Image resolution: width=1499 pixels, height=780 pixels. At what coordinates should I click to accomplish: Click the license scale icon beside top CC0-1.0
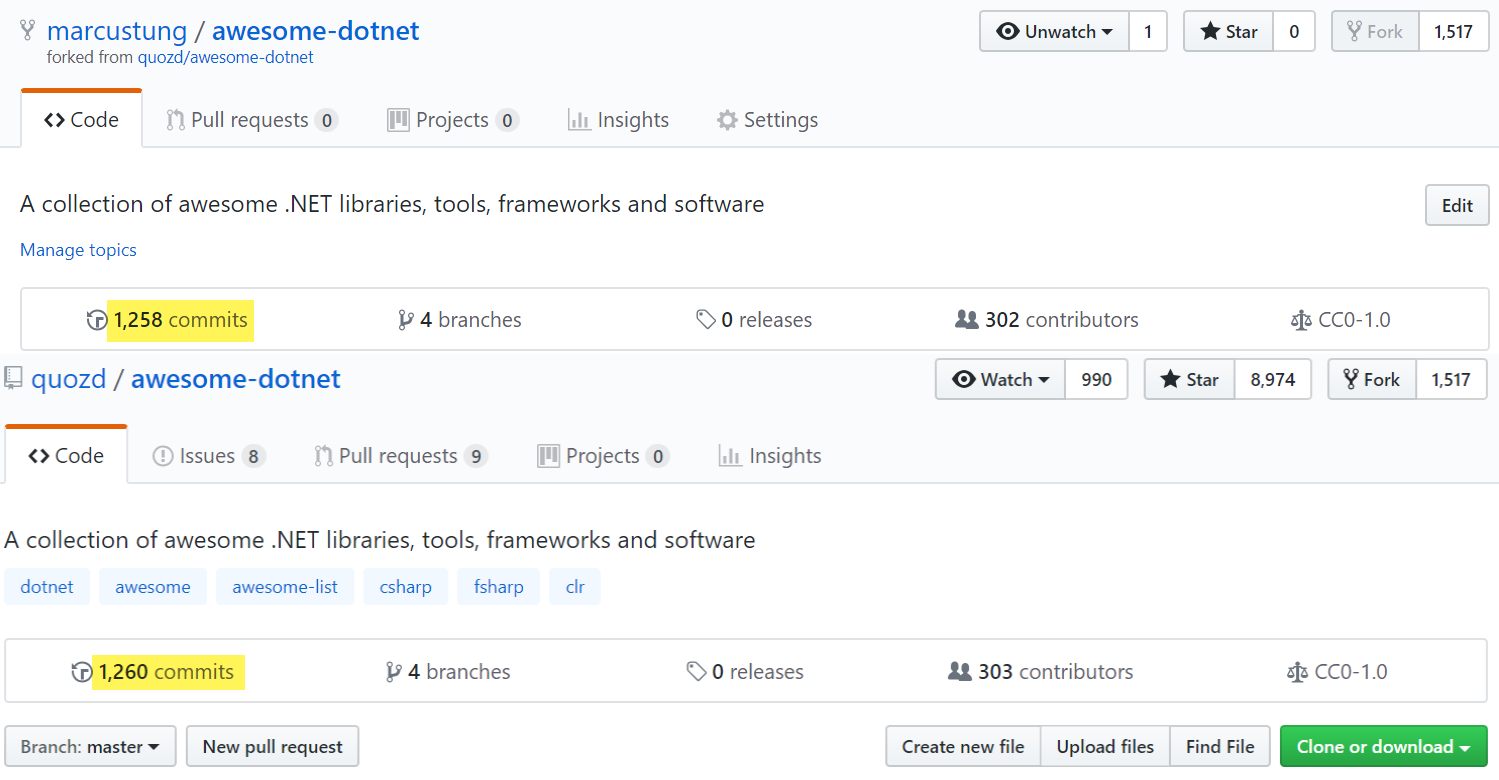point(1300,320)
